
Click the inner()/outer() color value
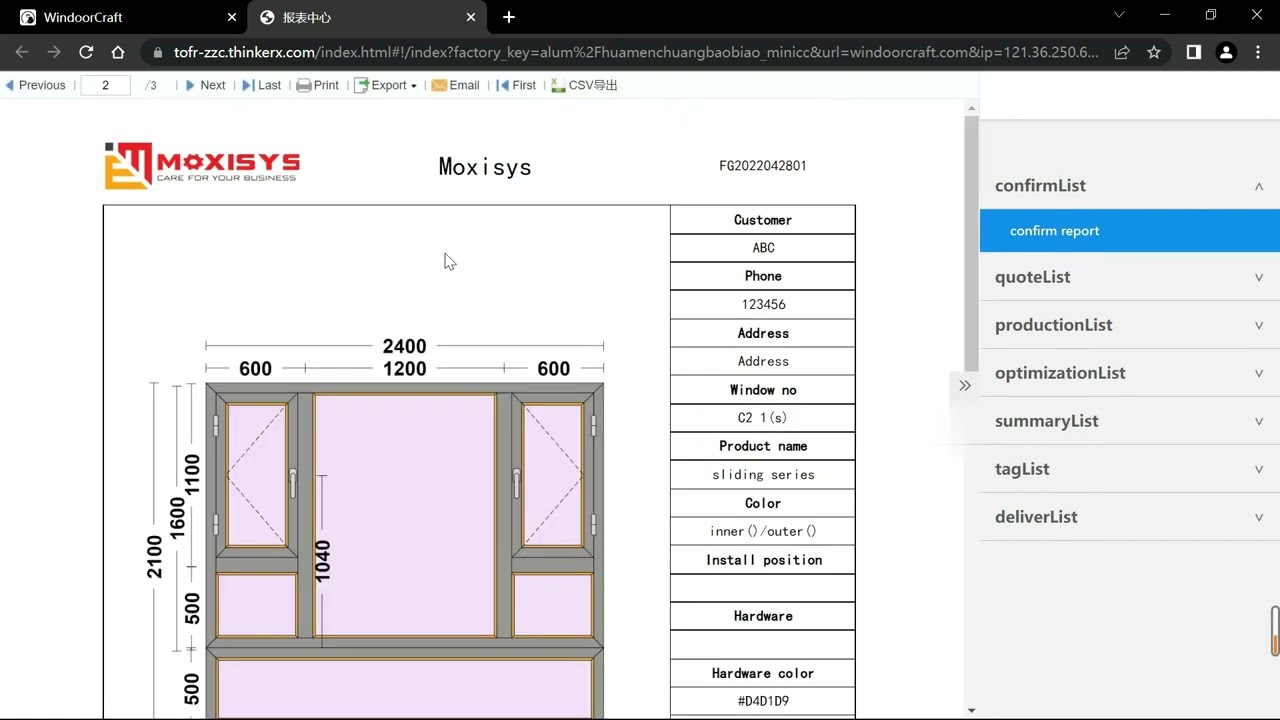click(x=763, y=531)
